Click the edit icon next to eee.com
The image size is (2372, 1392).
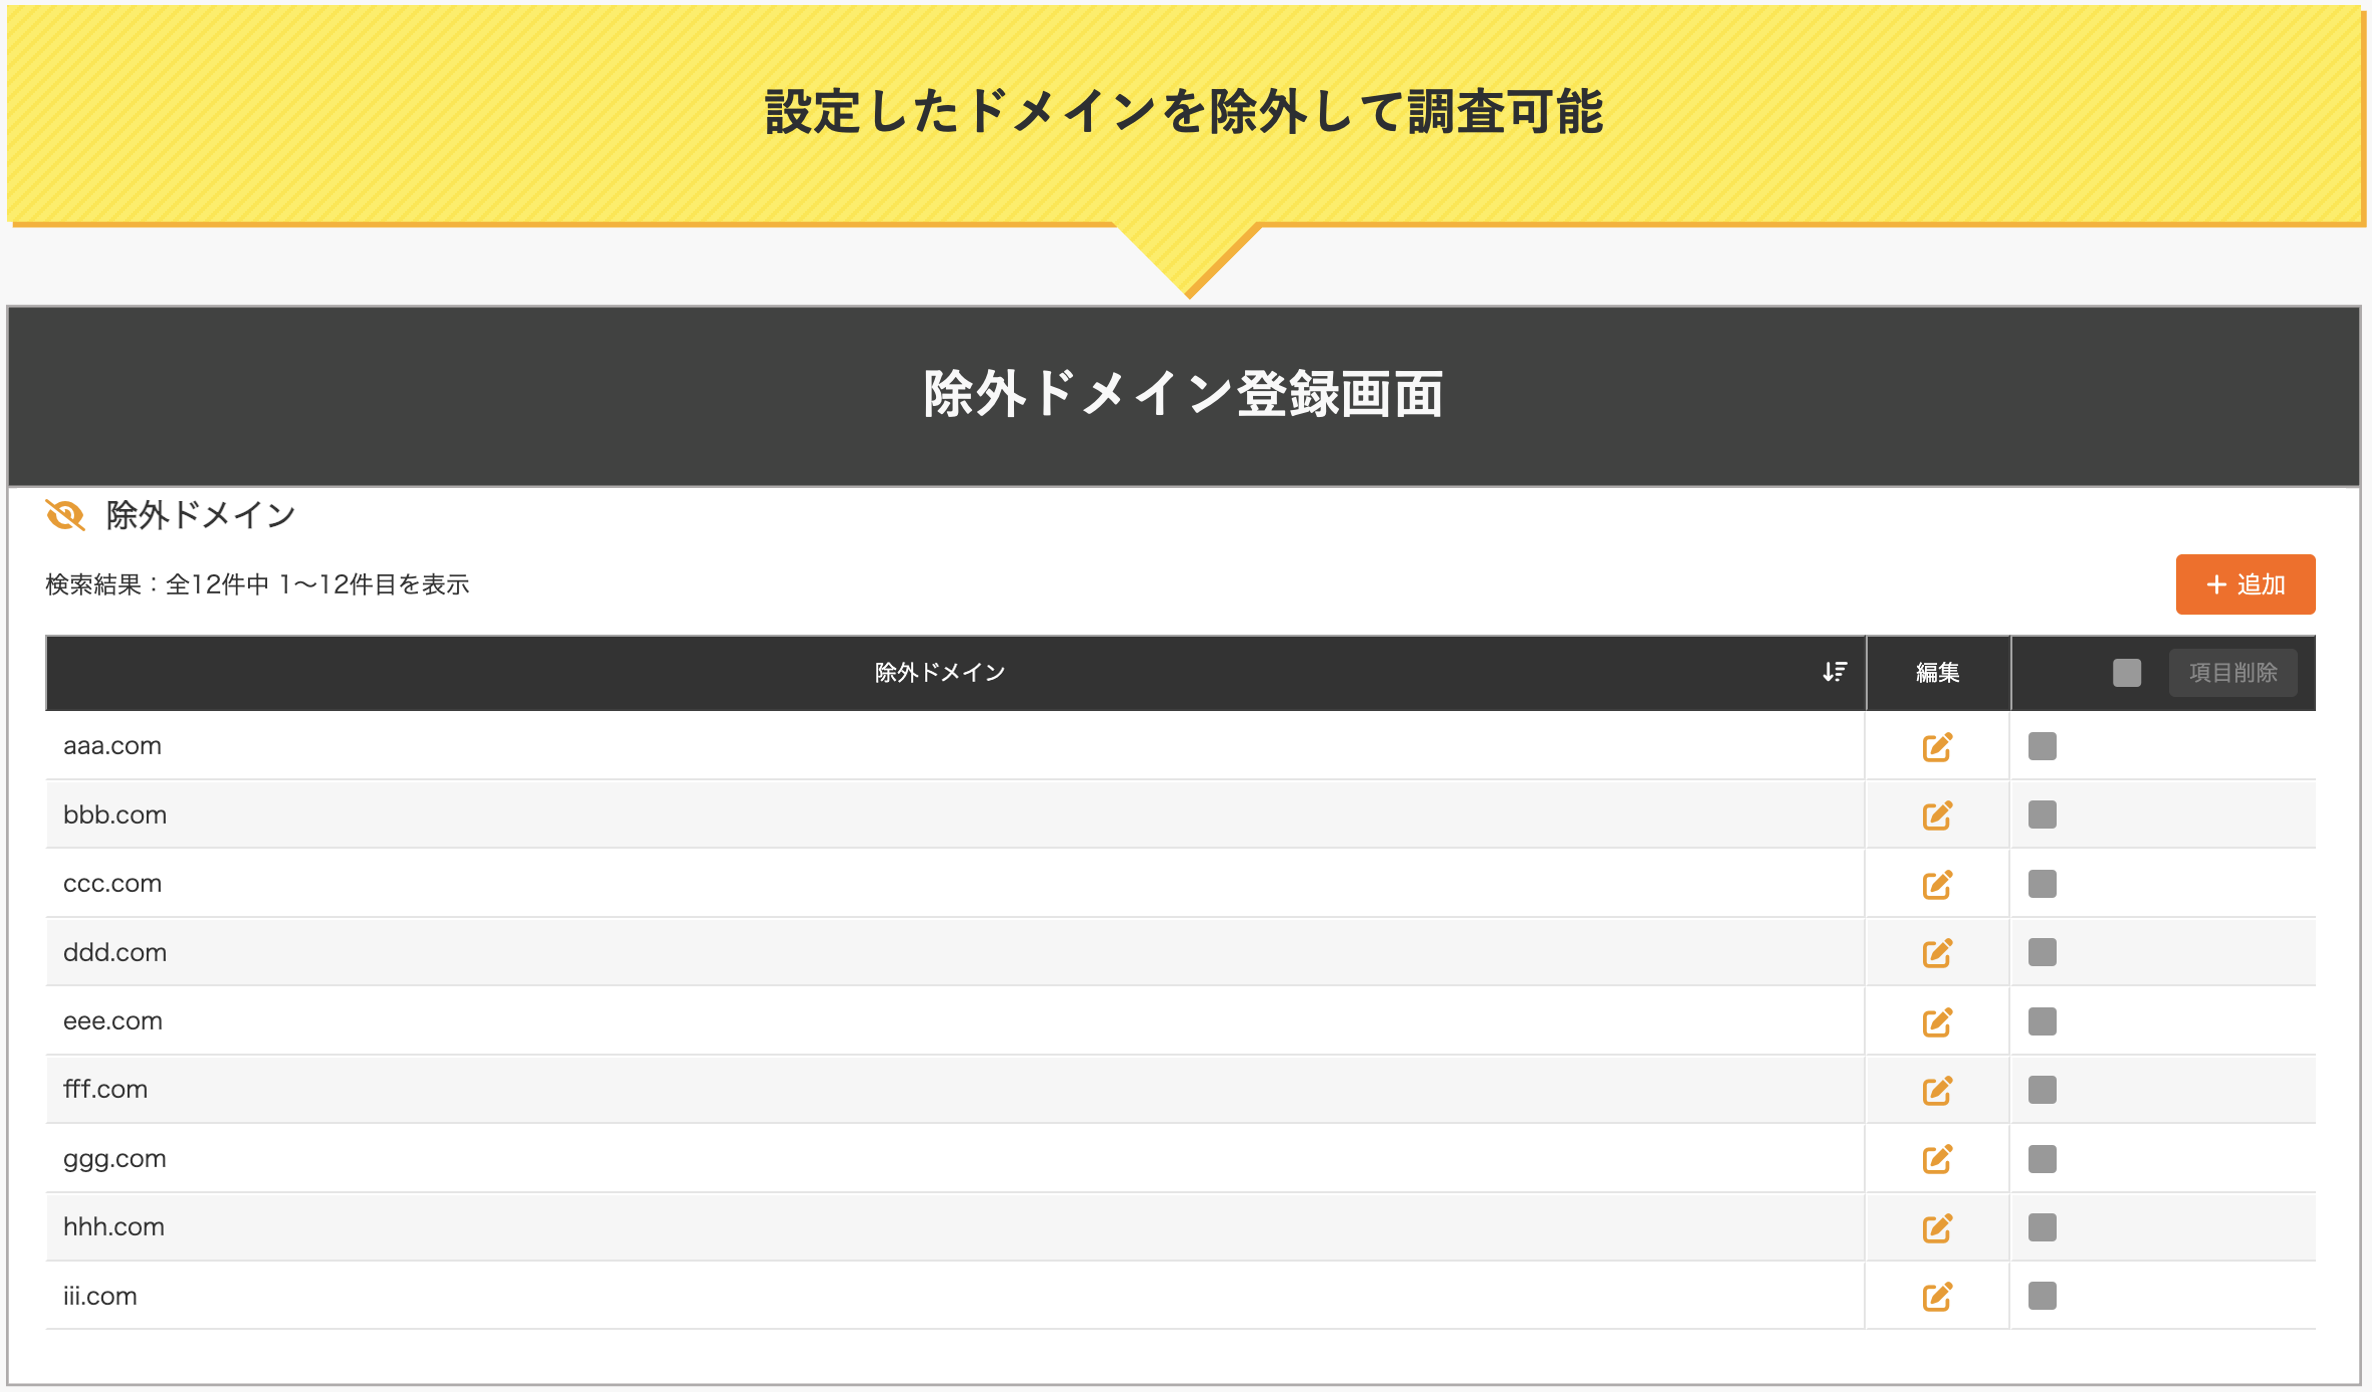click(1937, 1021)
